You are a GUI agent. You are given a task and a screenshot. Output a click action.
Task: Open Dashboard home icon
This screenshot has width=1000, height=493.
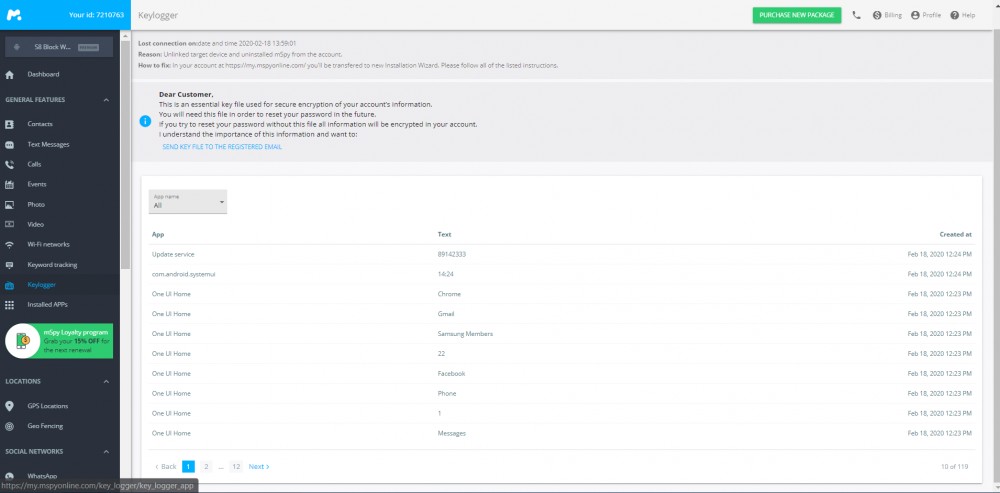[10, 75]
